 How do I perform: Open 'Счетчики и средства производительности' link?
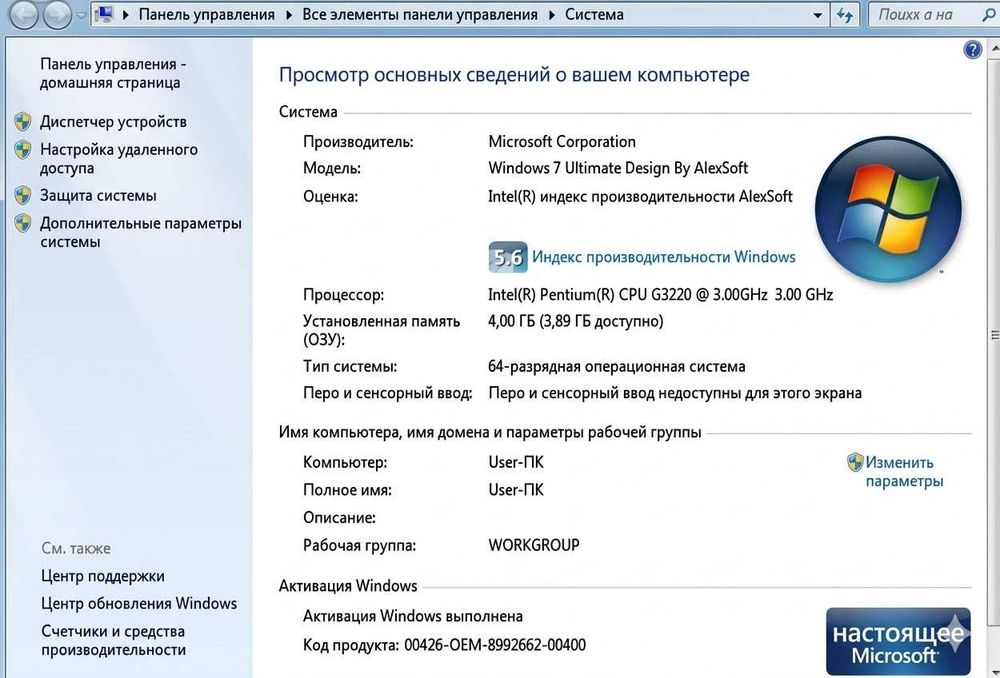coord(114,640)
